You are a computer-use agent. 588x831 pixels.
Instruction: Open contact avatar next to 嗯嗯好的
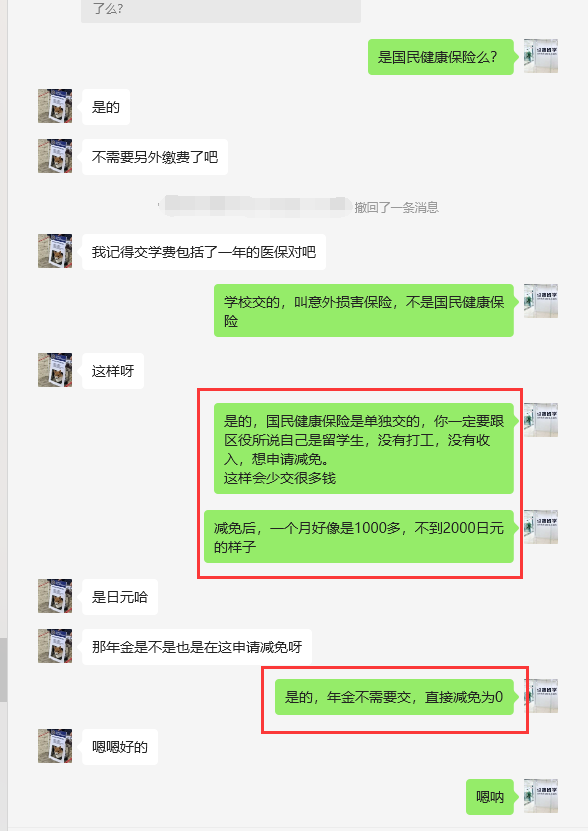pyautogui.click(x=55, y=746)
